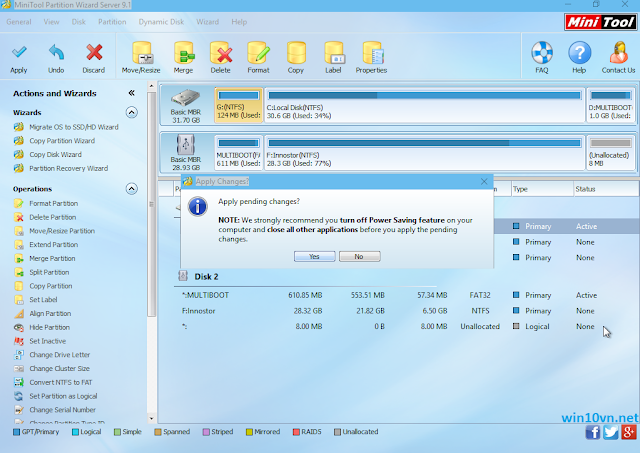Select the Merge partition toolbar icon
Viewport: 640px width, 453px height.
[183, 53]
